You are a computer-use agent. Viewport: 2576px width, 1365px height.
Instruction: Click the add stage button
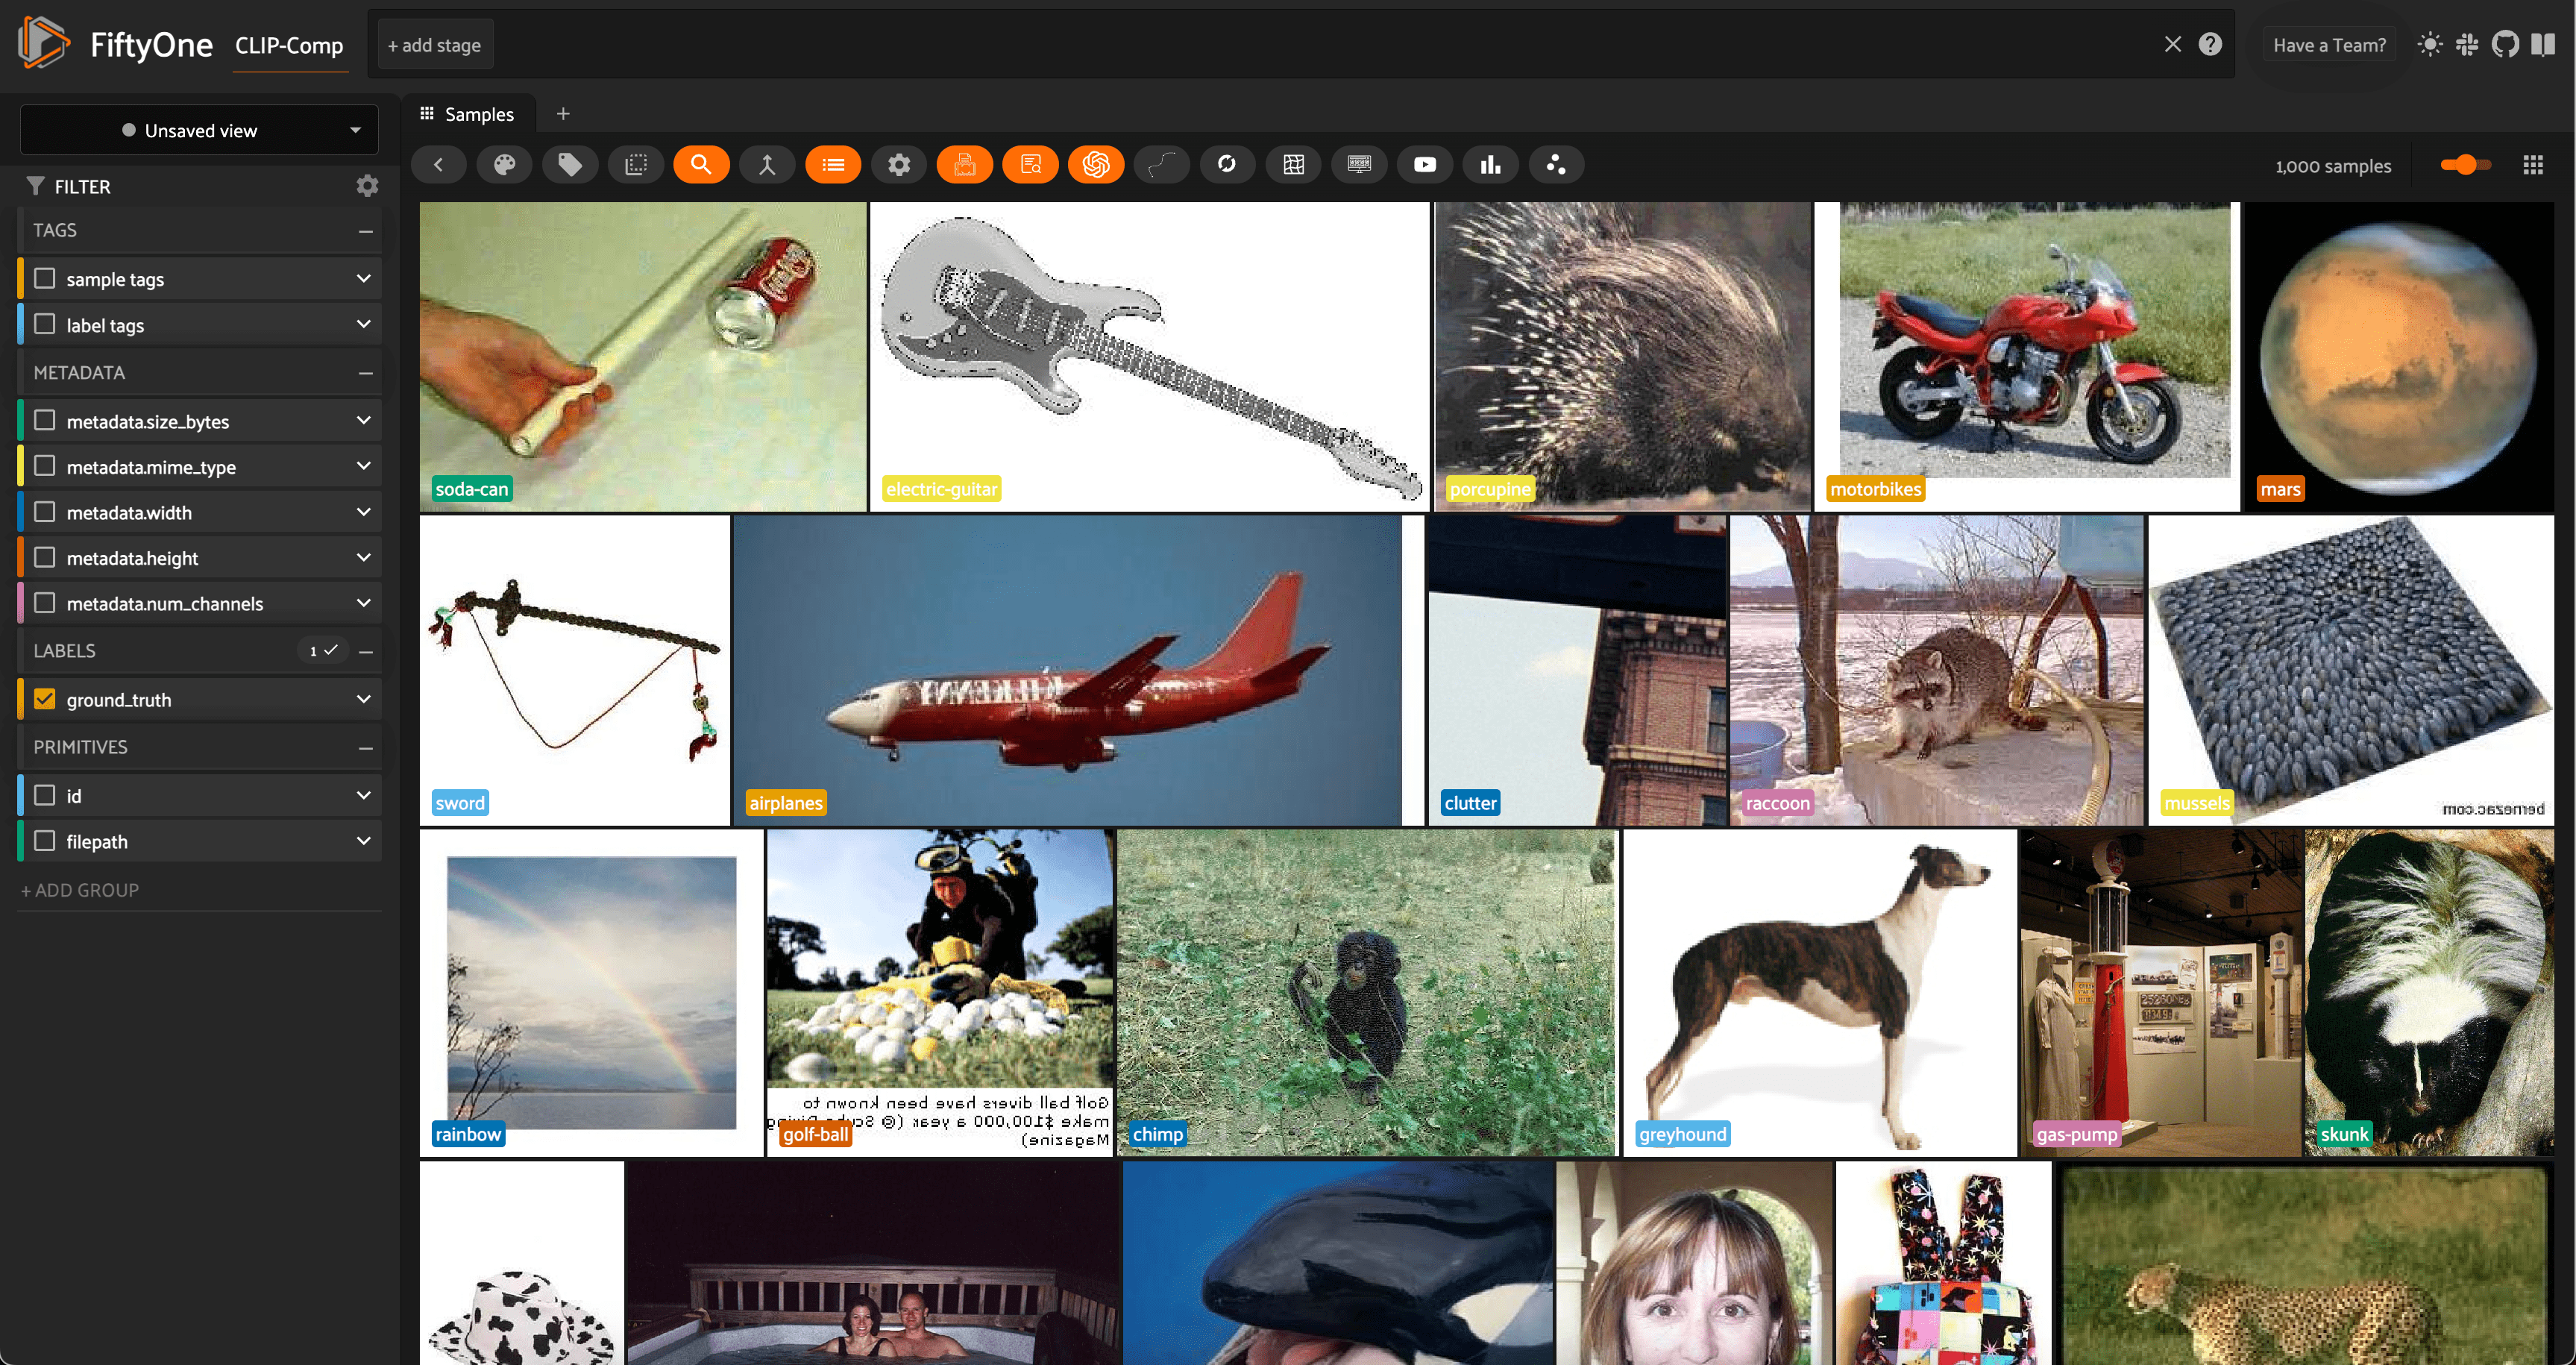[434, 45]
